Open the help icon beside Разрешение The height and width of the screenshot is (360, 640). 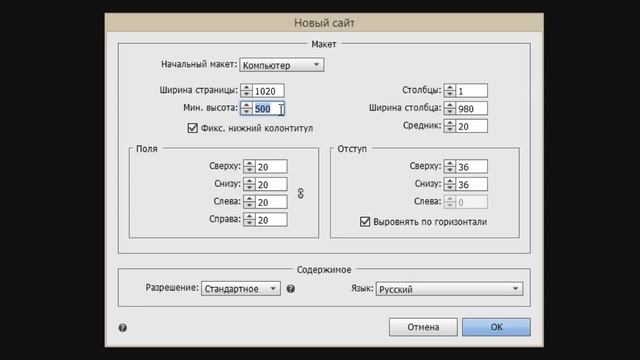291,289
